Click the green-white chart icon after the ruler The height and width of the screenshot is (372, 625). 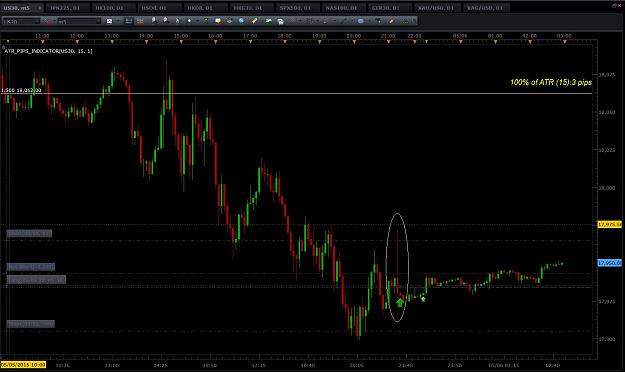tap(269, 21)
